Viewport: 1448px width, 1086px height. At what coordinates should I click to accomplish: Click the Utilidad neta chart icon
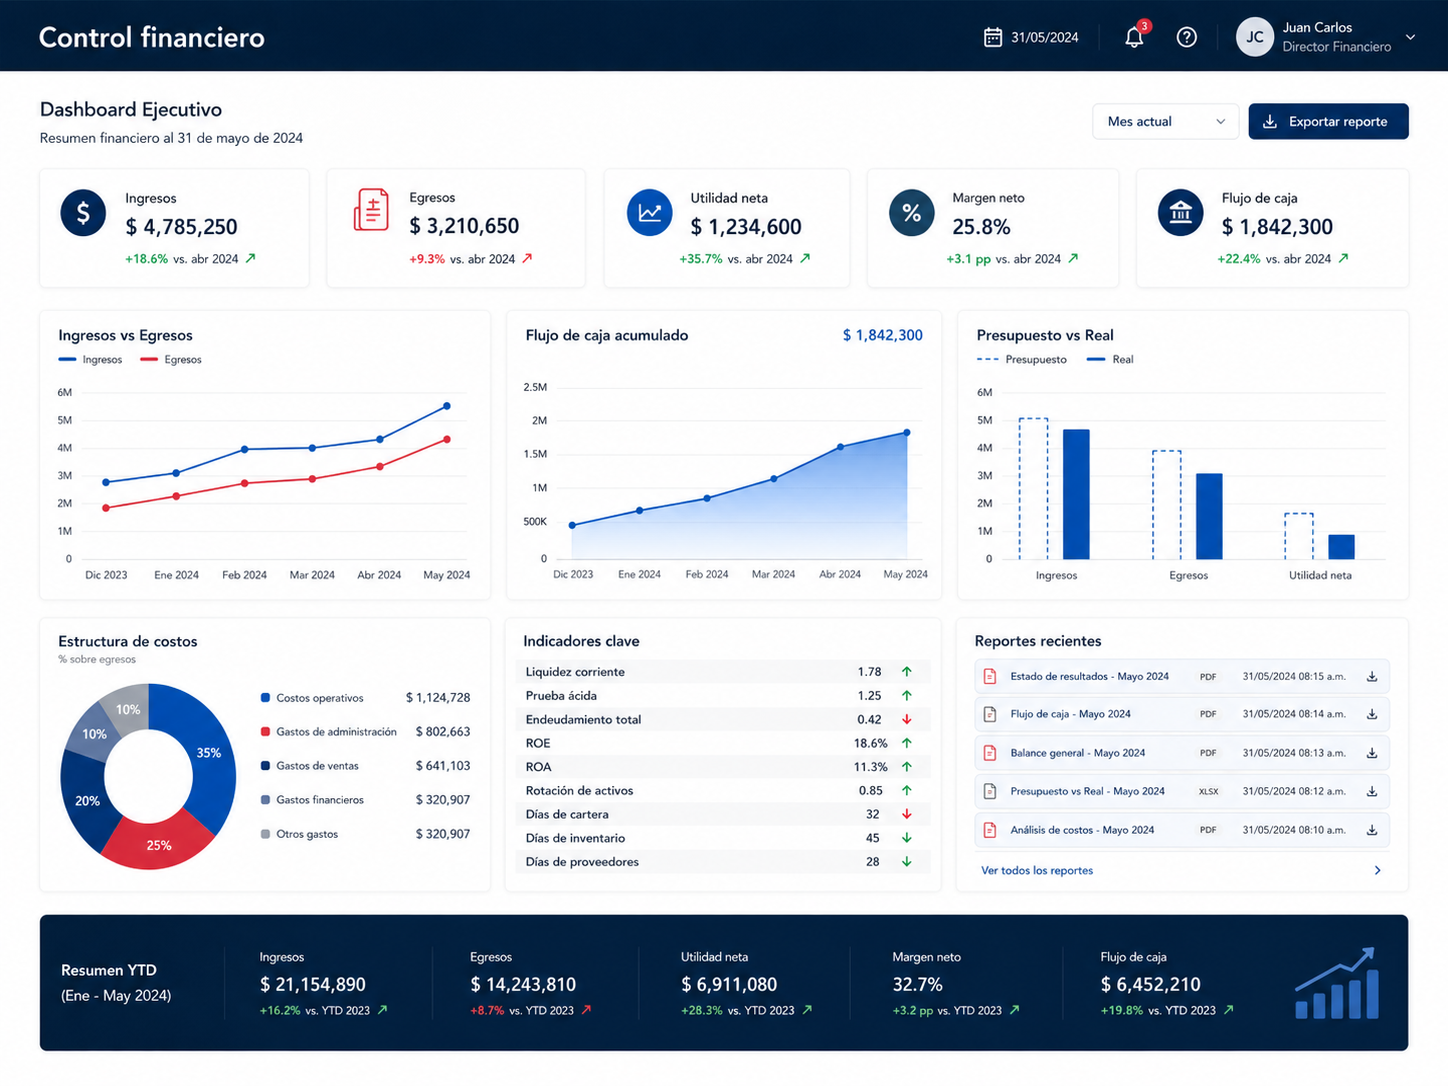pyautogui.click(x=649, y=213)
